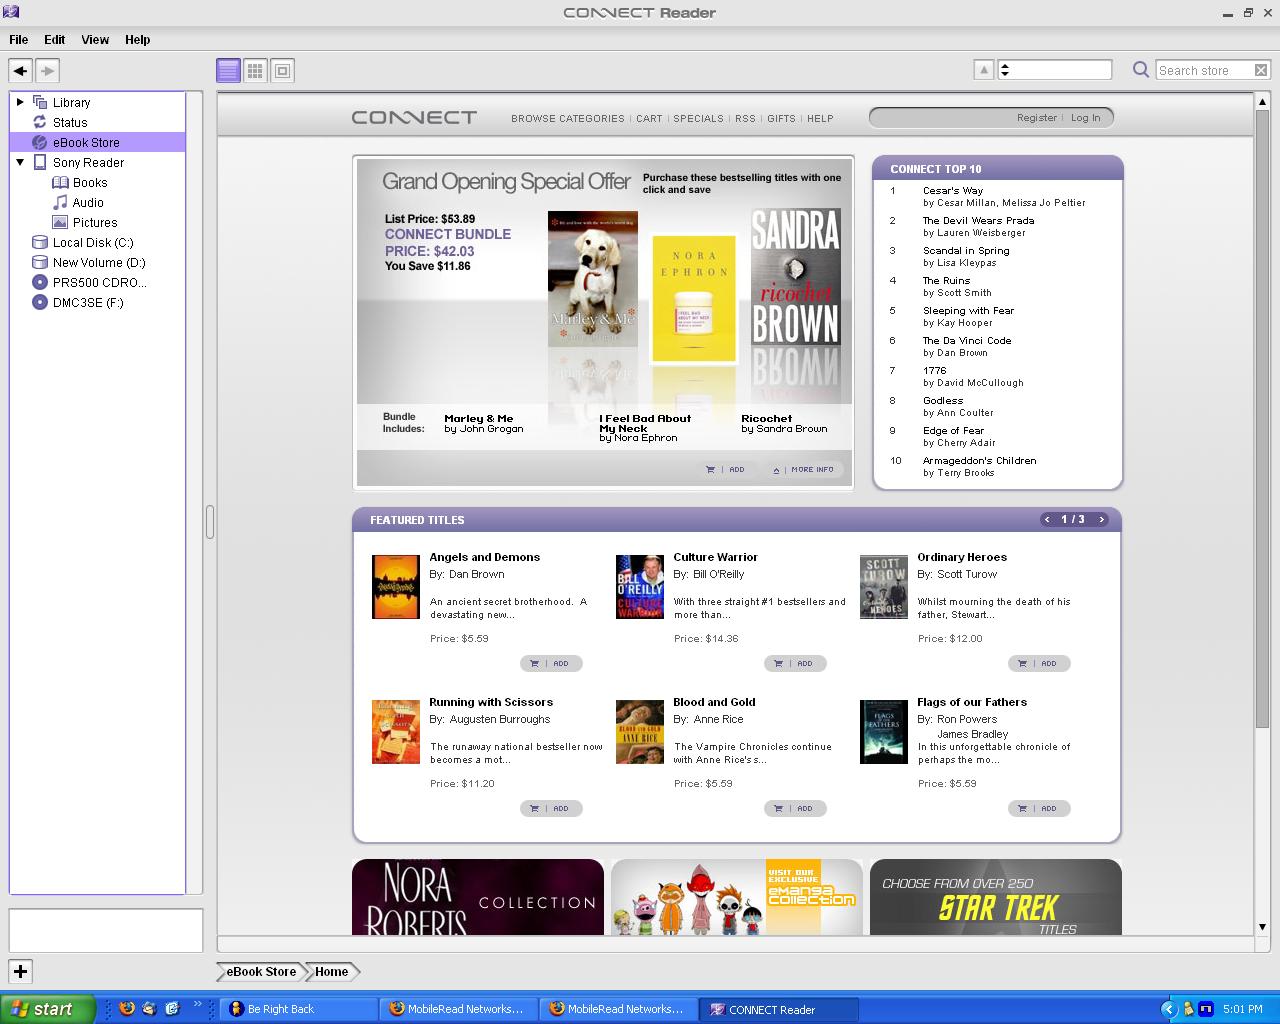1280x1024 pixels.
Task: Select eBook Store in the sidebar
Action: tap(97, 142)
